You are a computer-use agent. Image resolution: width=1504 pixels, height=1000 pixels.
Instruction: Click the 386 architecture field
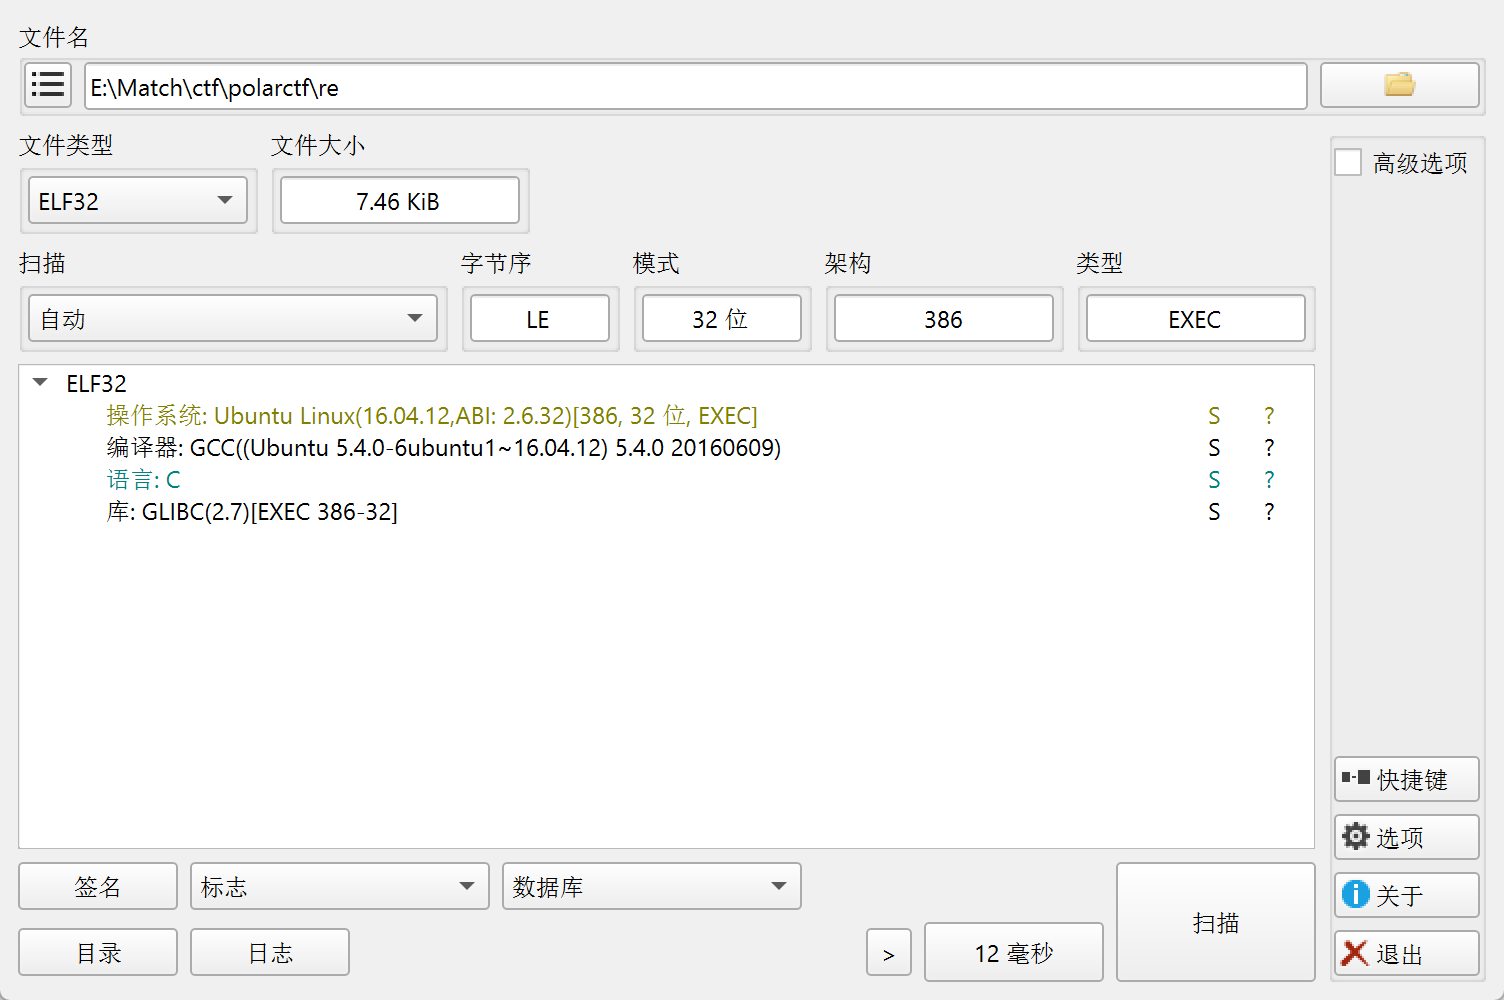[944, 319]
